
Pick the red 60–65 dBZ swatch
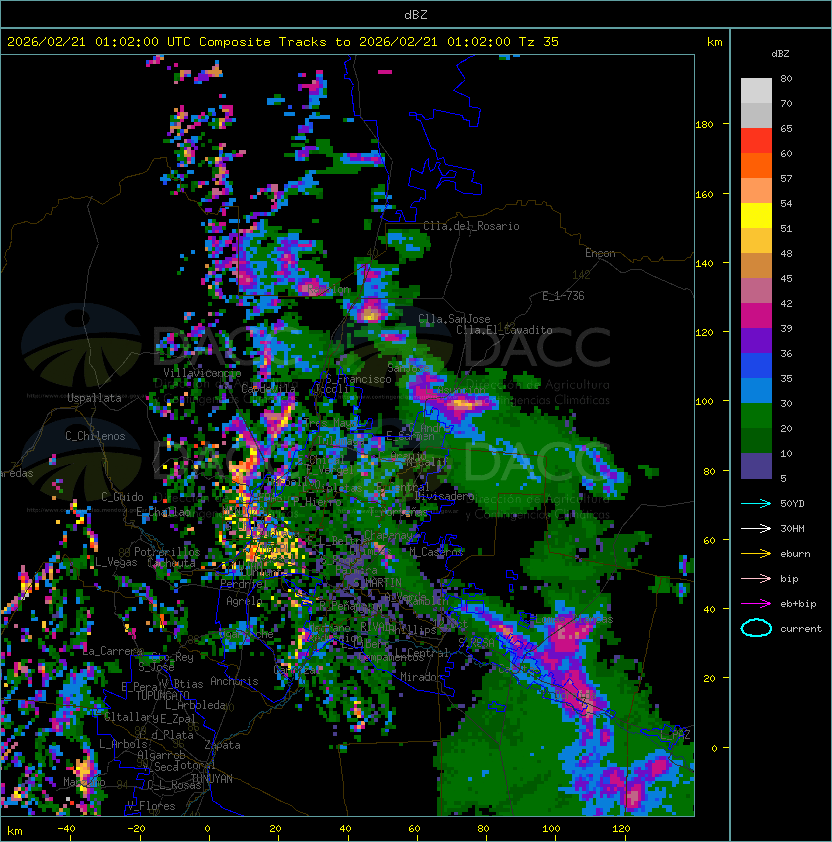click(x=756, y=141)
